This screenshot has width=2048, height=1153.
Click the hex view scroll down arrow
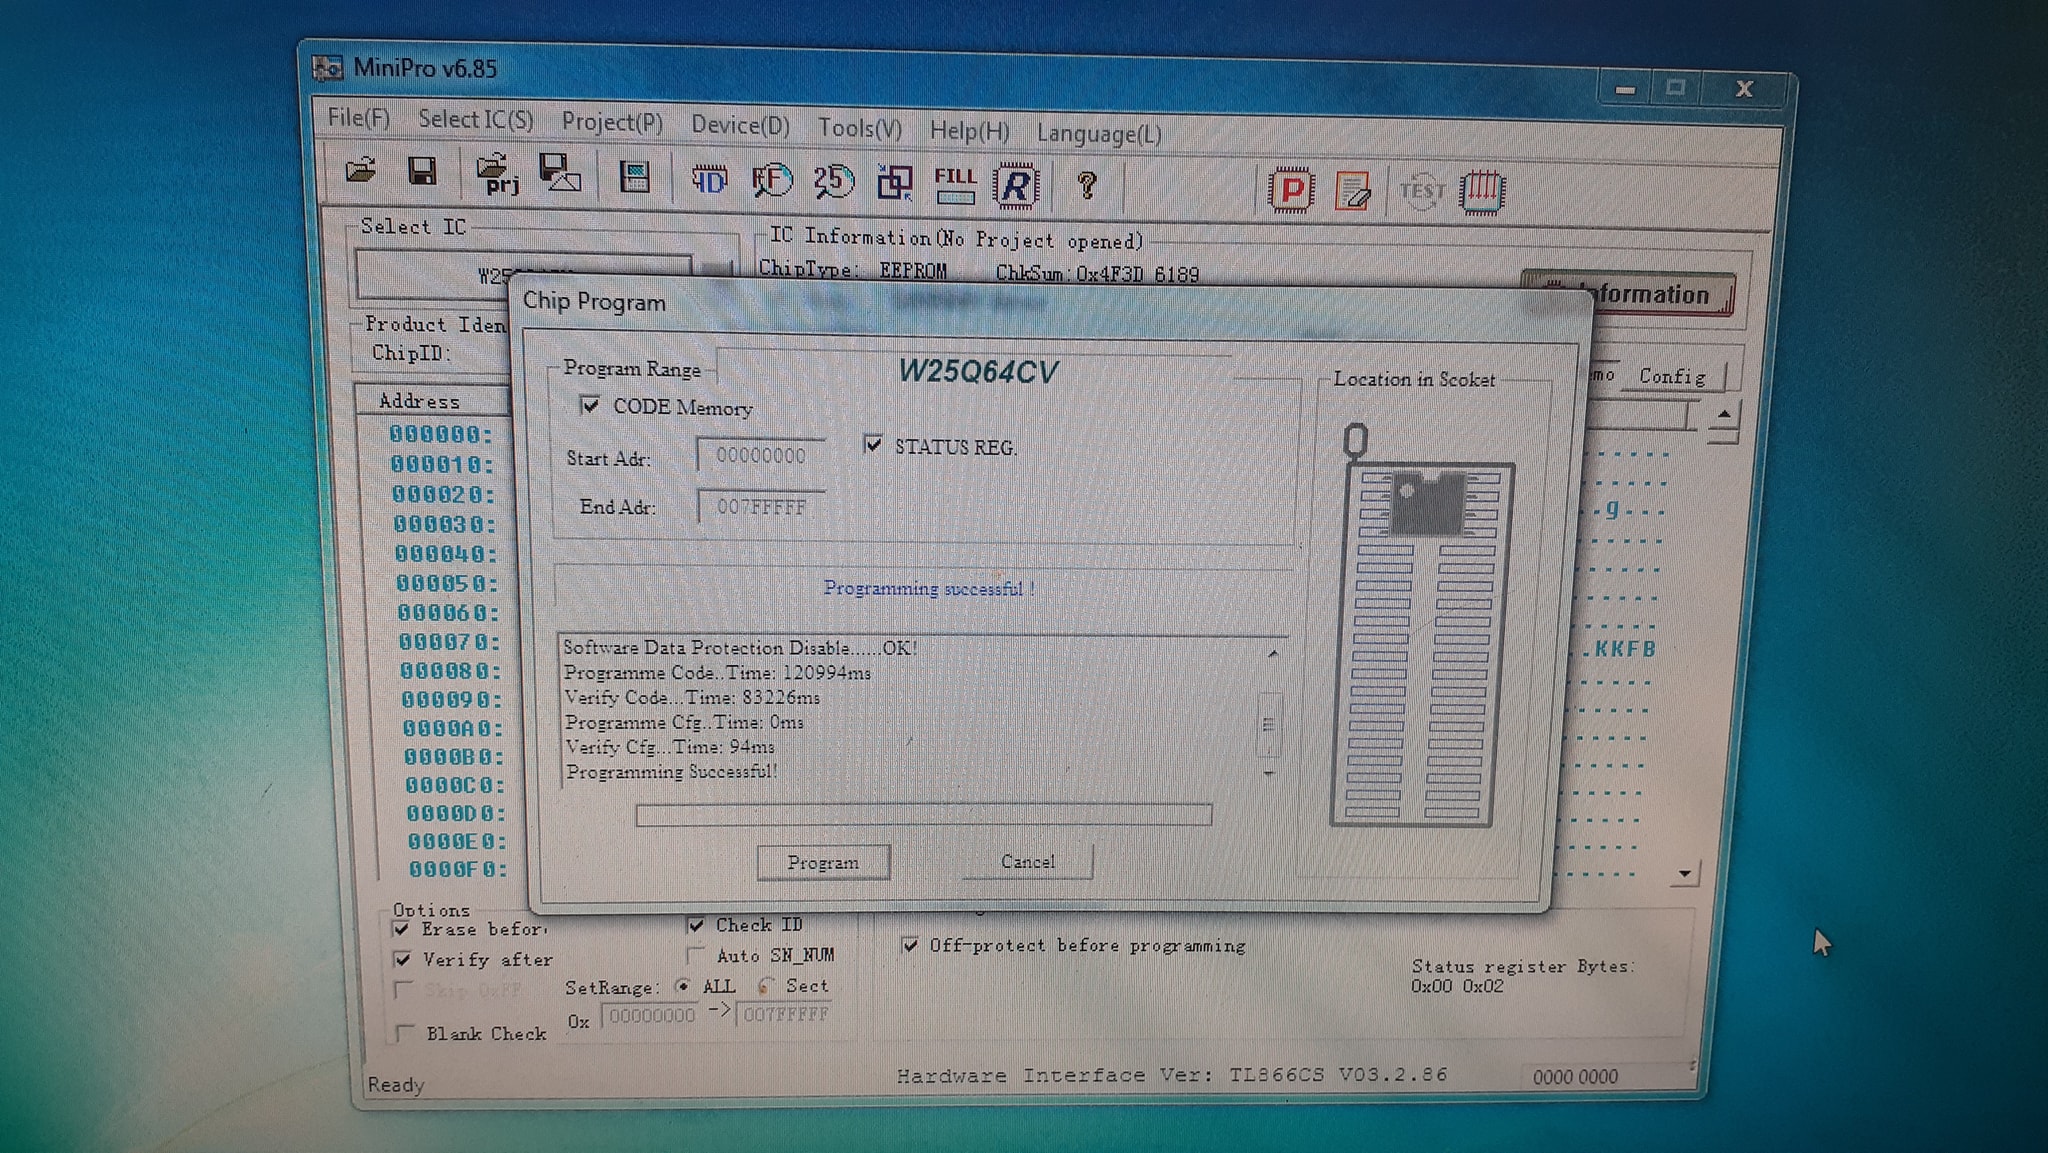[1685, 874]
